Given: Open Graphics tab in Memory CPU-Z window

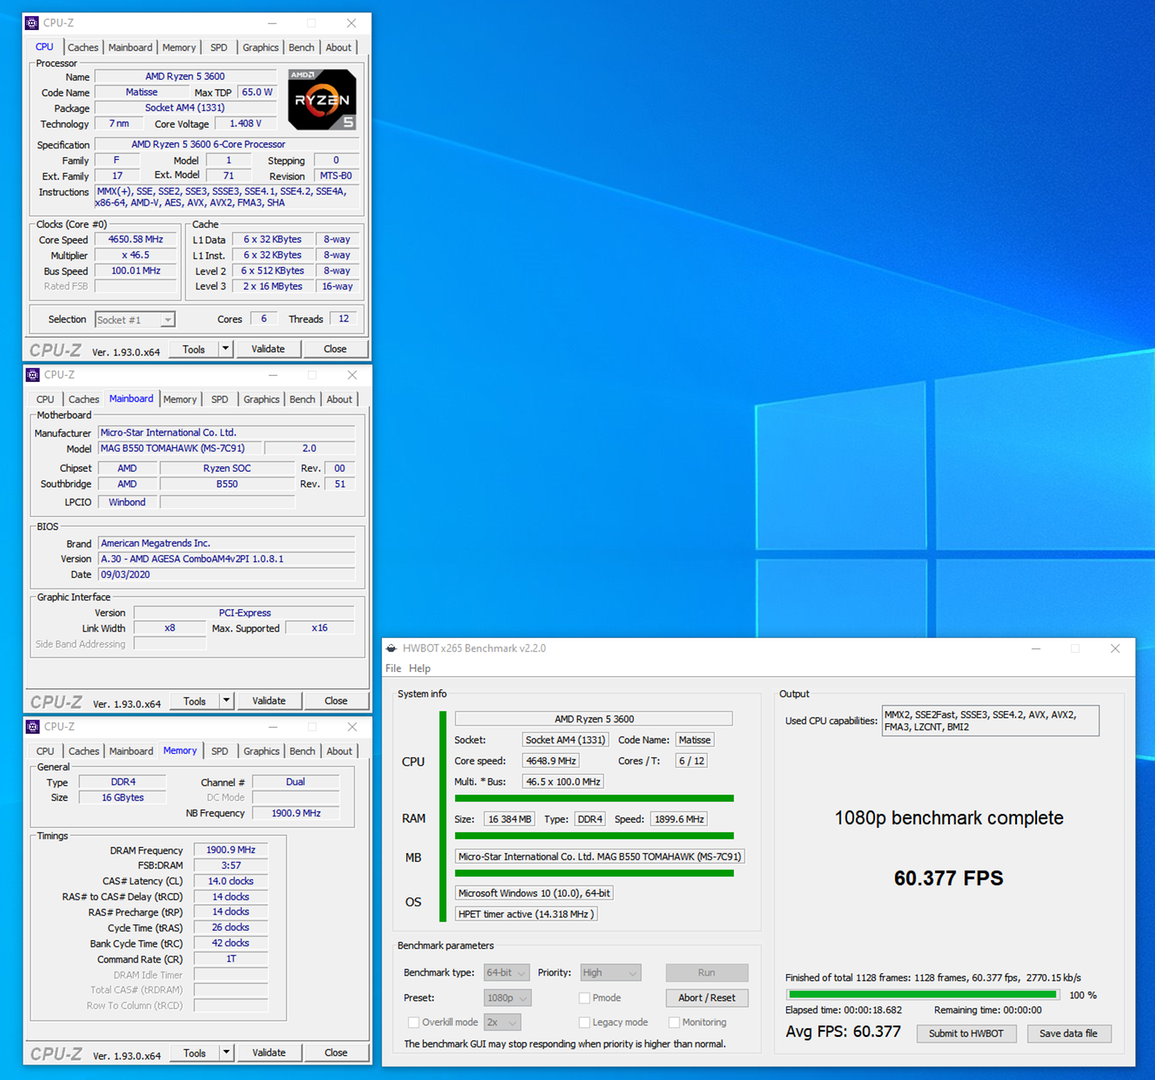Looking at the screenshot, I should [x=261, y=751].
